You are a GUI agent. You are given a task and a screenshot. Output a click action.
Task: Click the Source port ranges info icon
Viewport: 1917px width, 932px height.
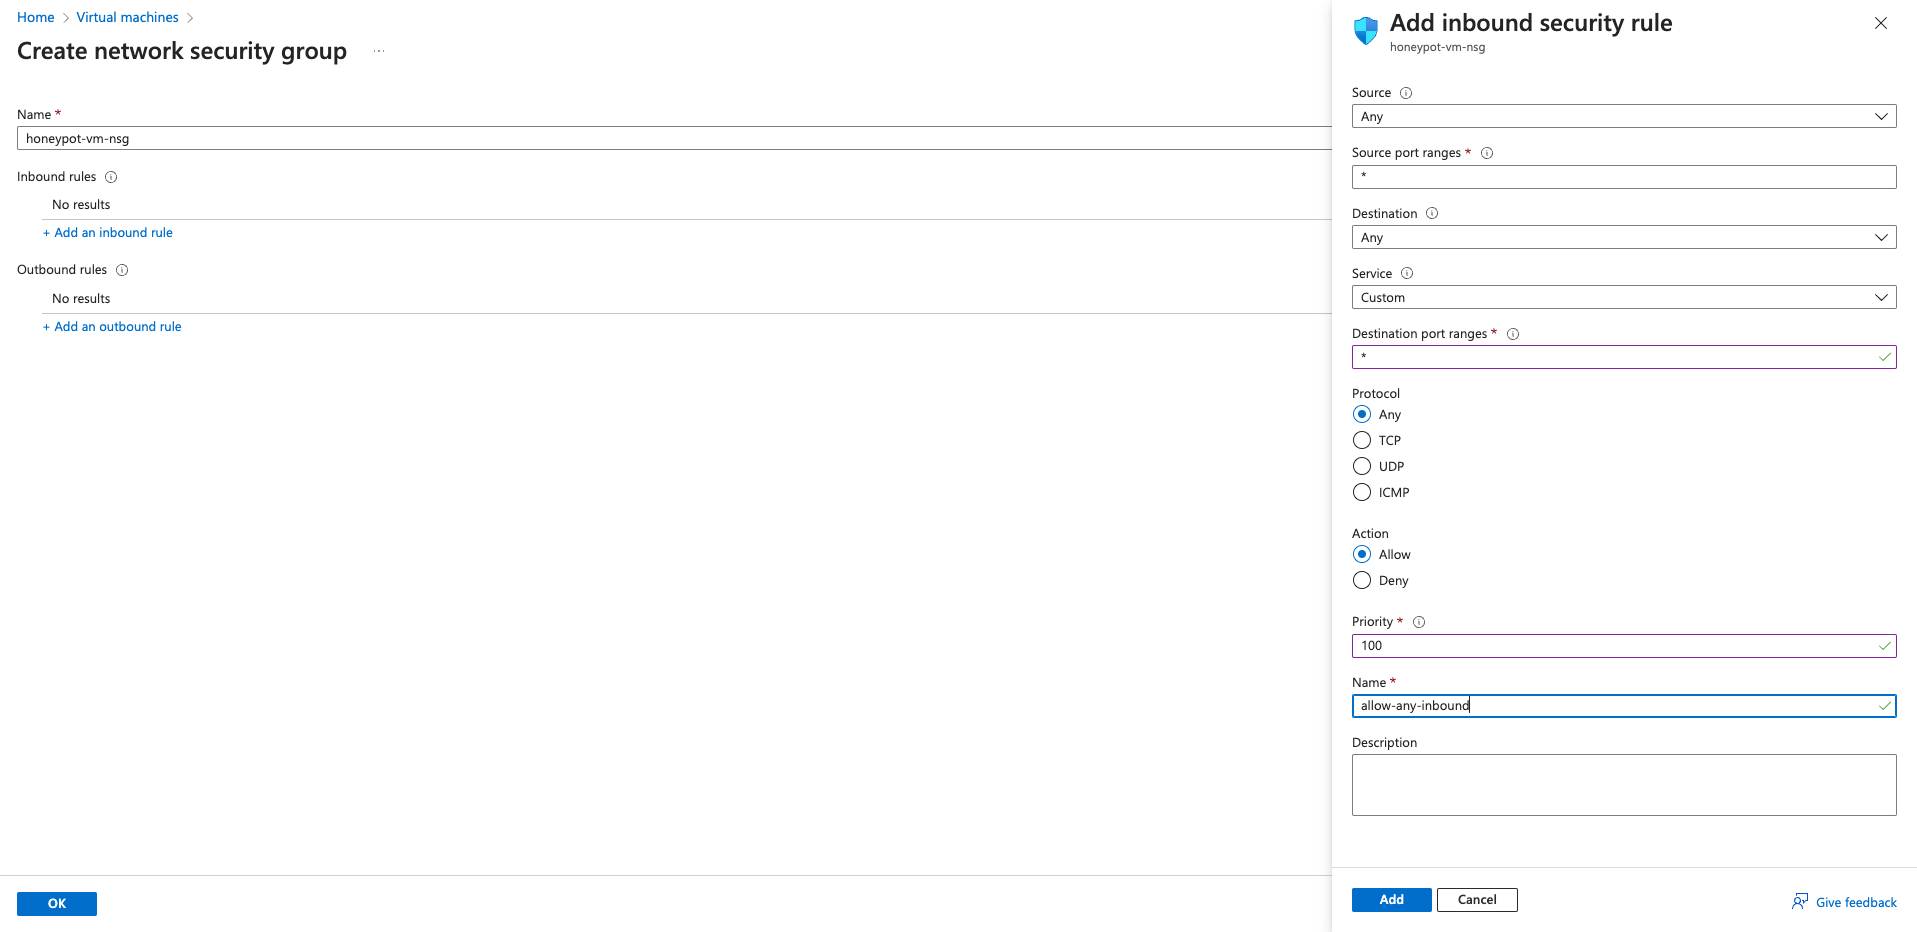point(1487,153)
